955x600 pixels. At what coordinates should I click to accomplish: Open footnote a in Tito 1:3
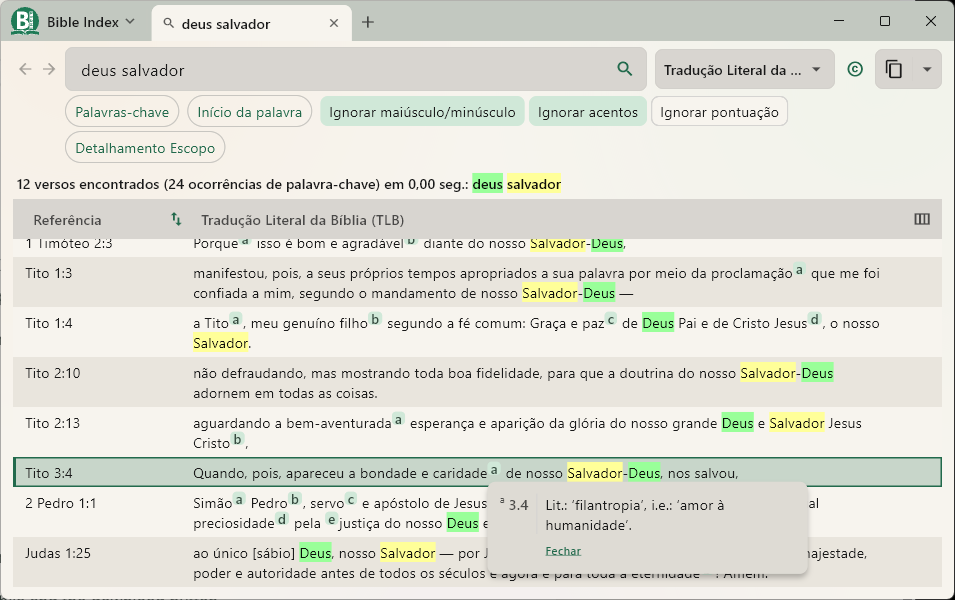tap(800, 269)
